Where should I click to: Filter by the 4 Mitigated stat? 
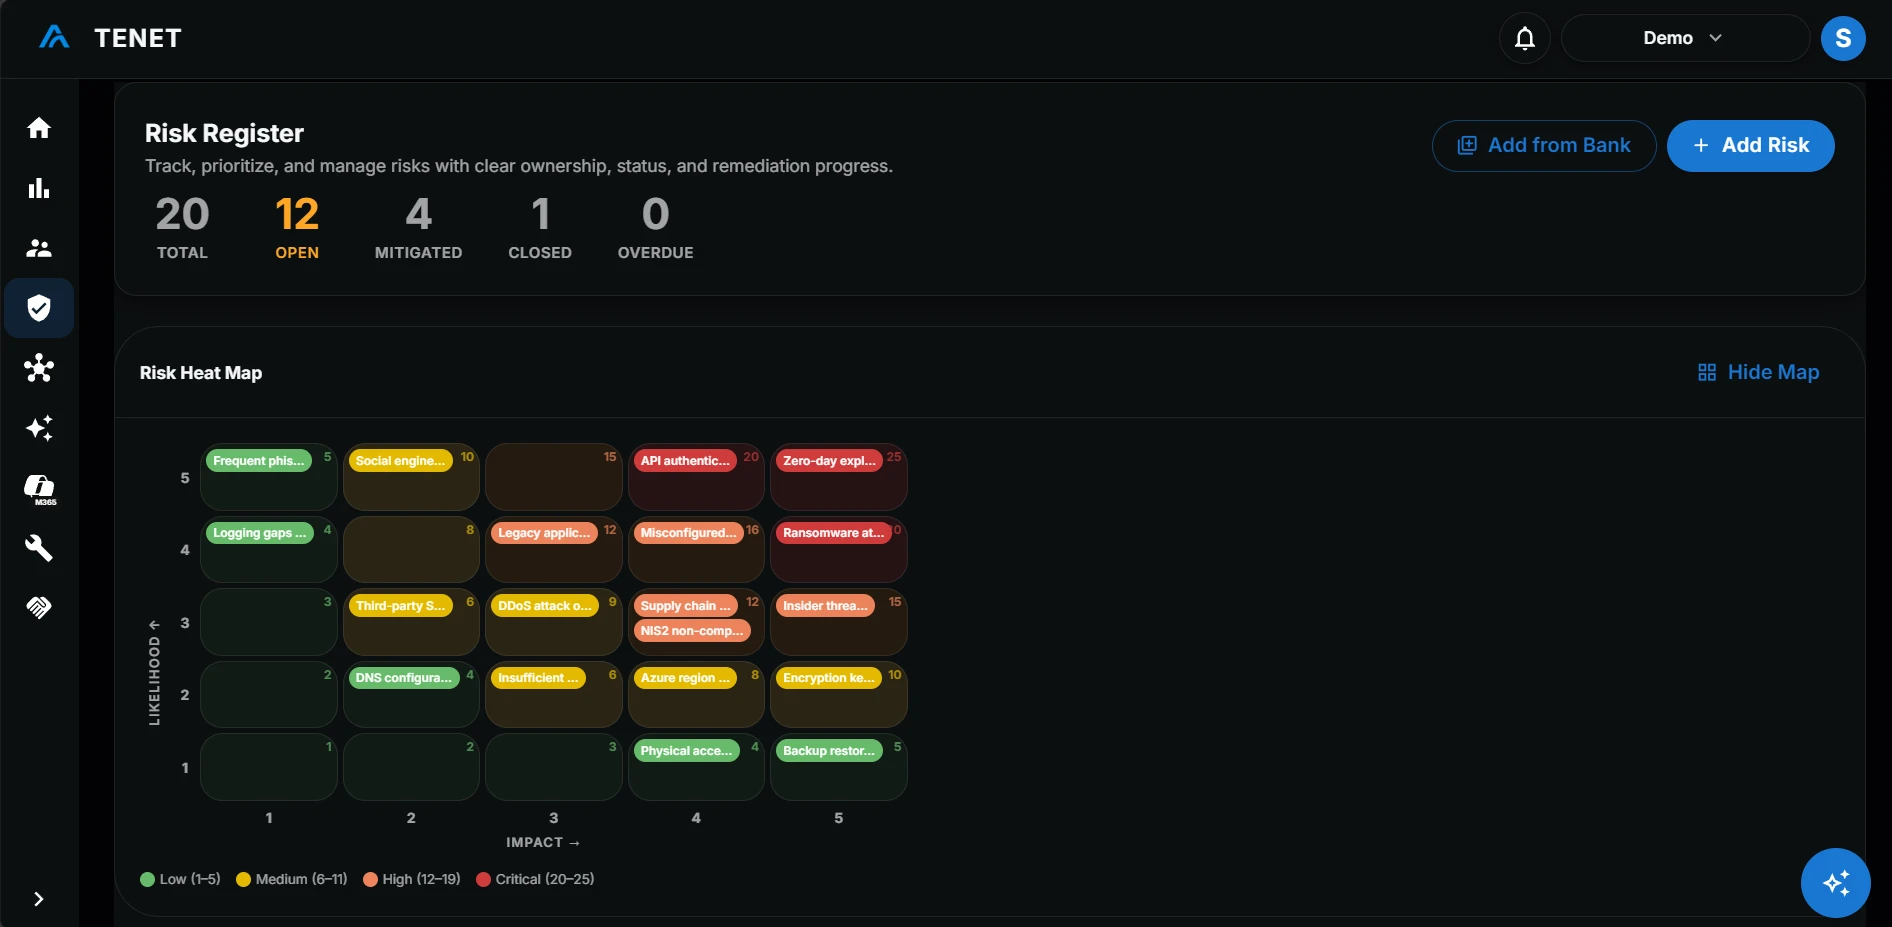tap(418, 228)
